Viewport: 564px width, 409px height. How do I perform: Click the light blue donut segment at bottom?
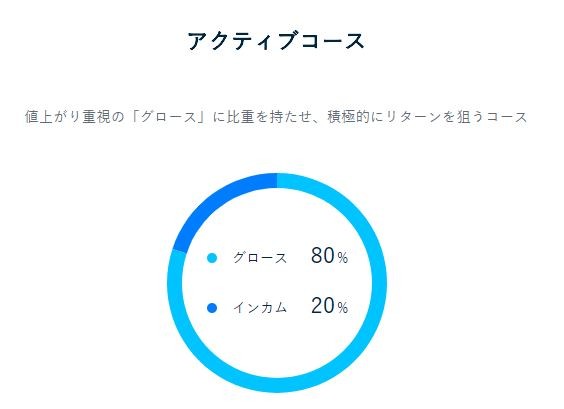click(277, 385)
